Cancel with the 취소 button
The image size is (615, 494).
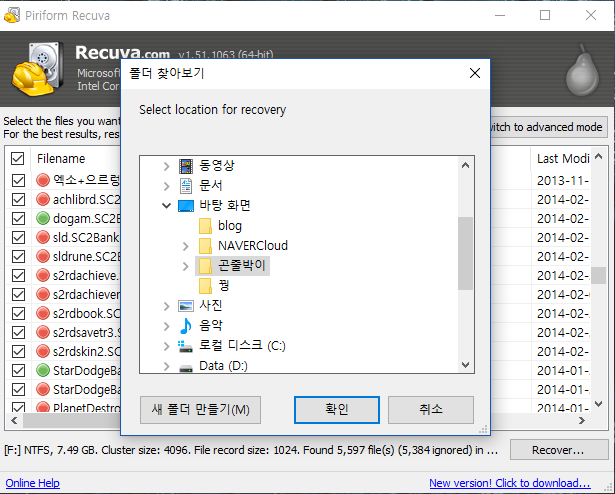[431, 410]
